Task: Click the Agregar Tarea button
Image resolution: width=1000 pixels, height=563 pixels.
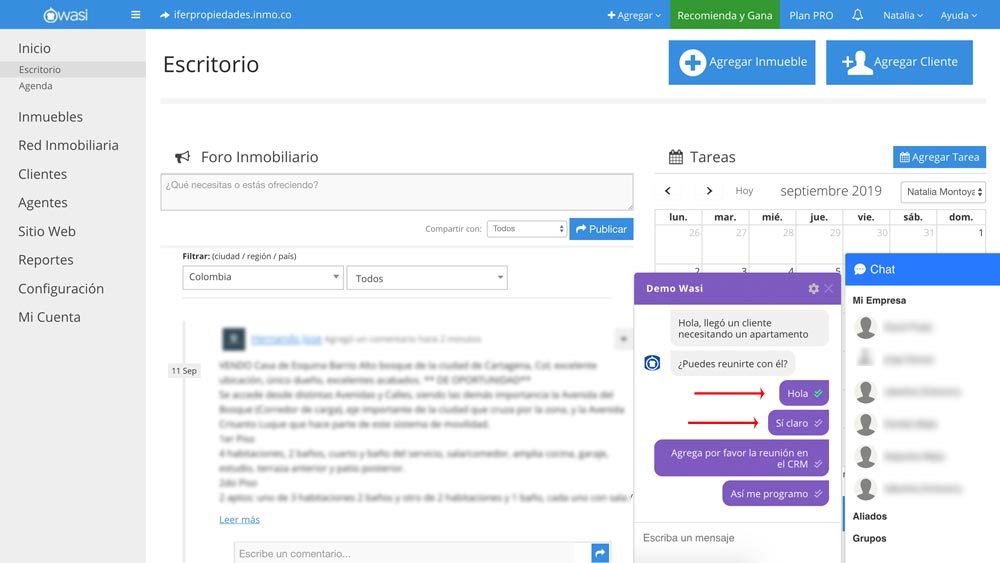Action: 939,157
